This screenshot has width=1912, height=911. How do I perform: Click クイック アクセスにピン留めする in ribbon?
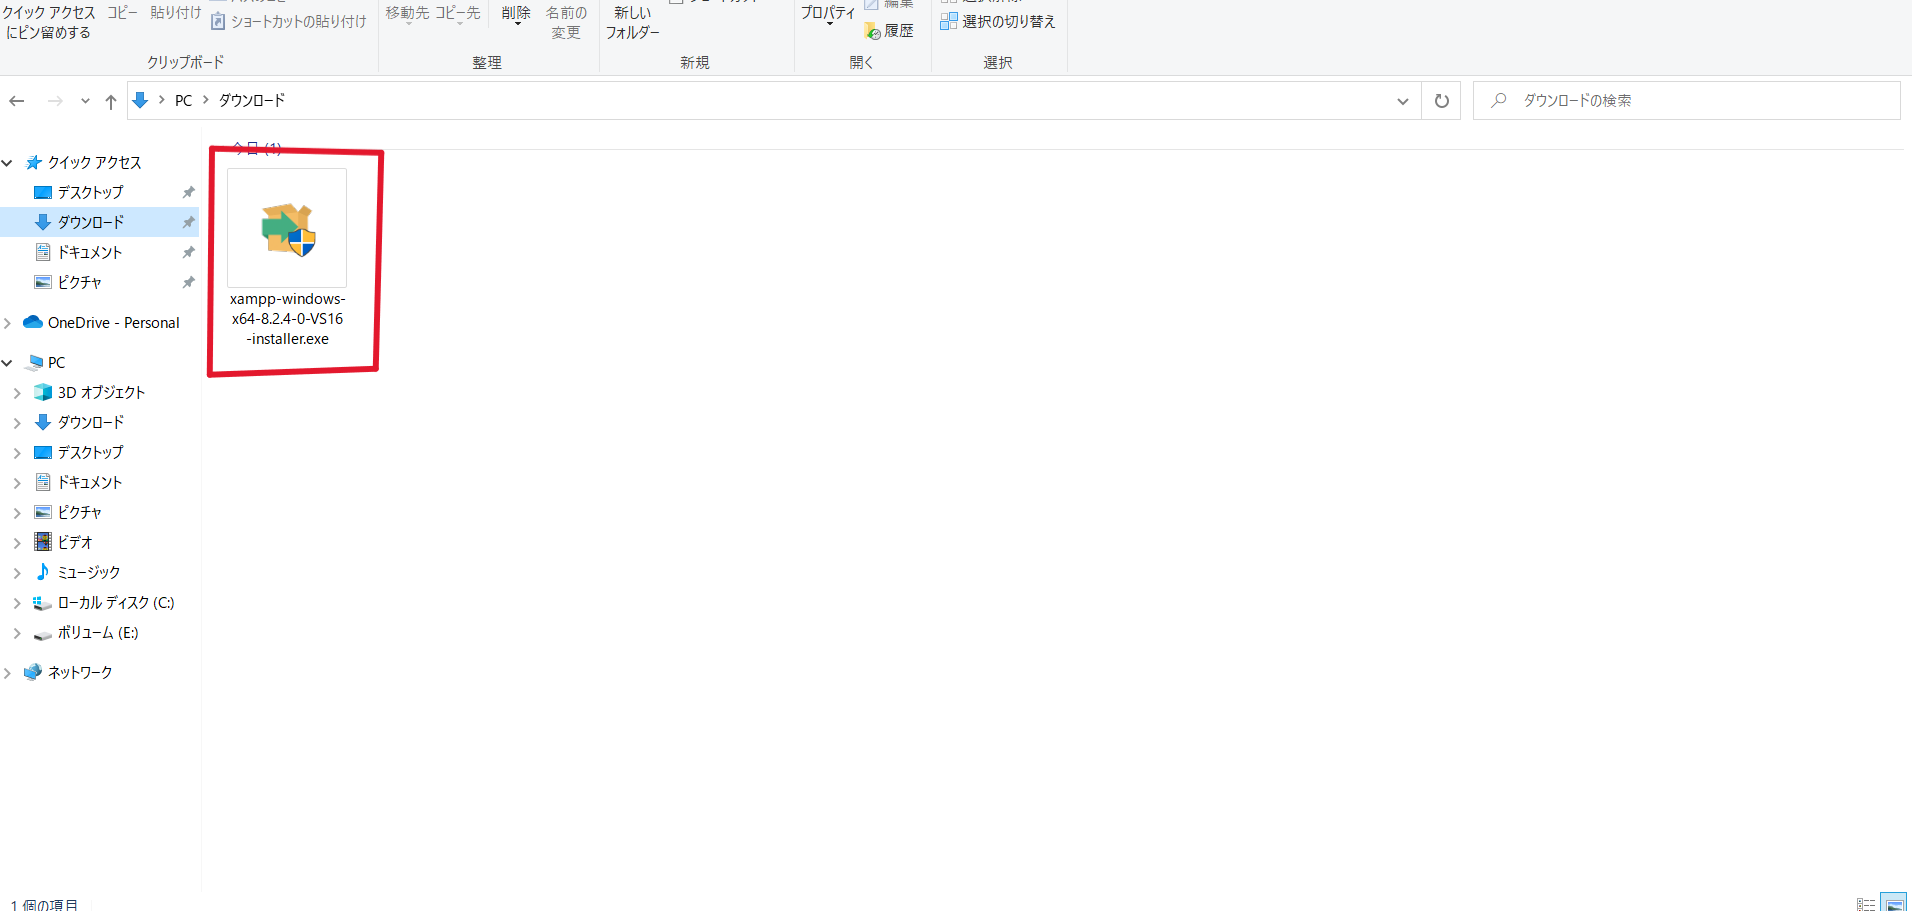[49, 22]
